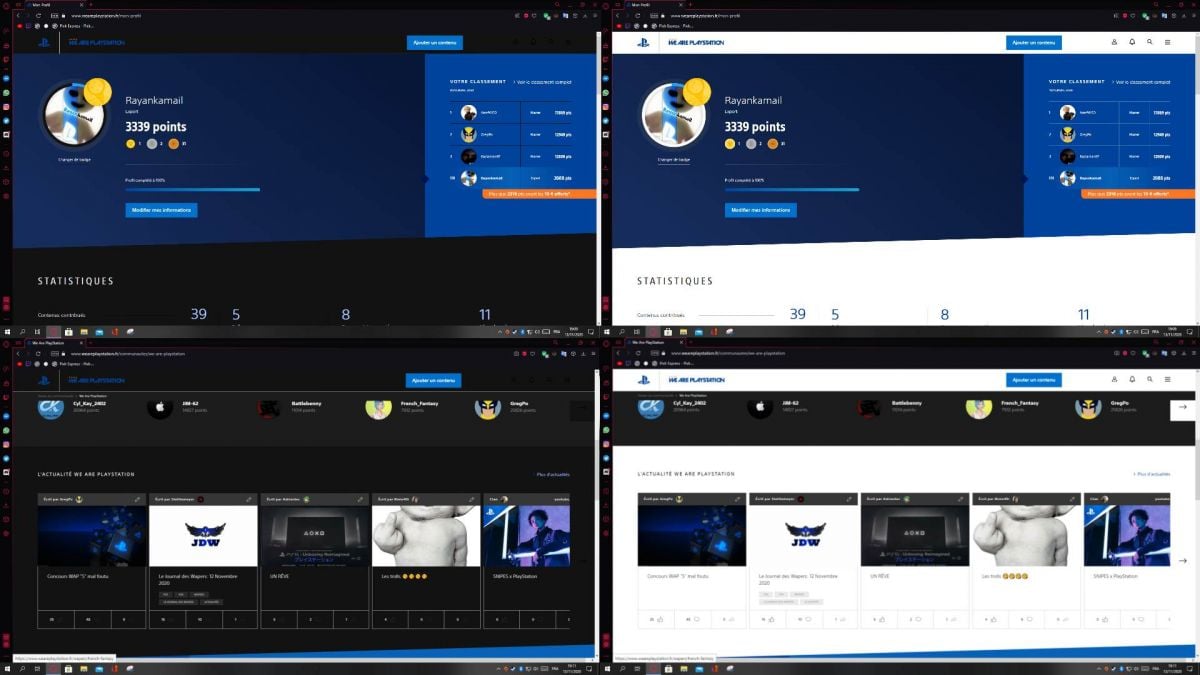Click 'Ajouter un contenu' on dark-mode profile page
The width and height of the screenshot is (1200, 675).
pos(435,42)
